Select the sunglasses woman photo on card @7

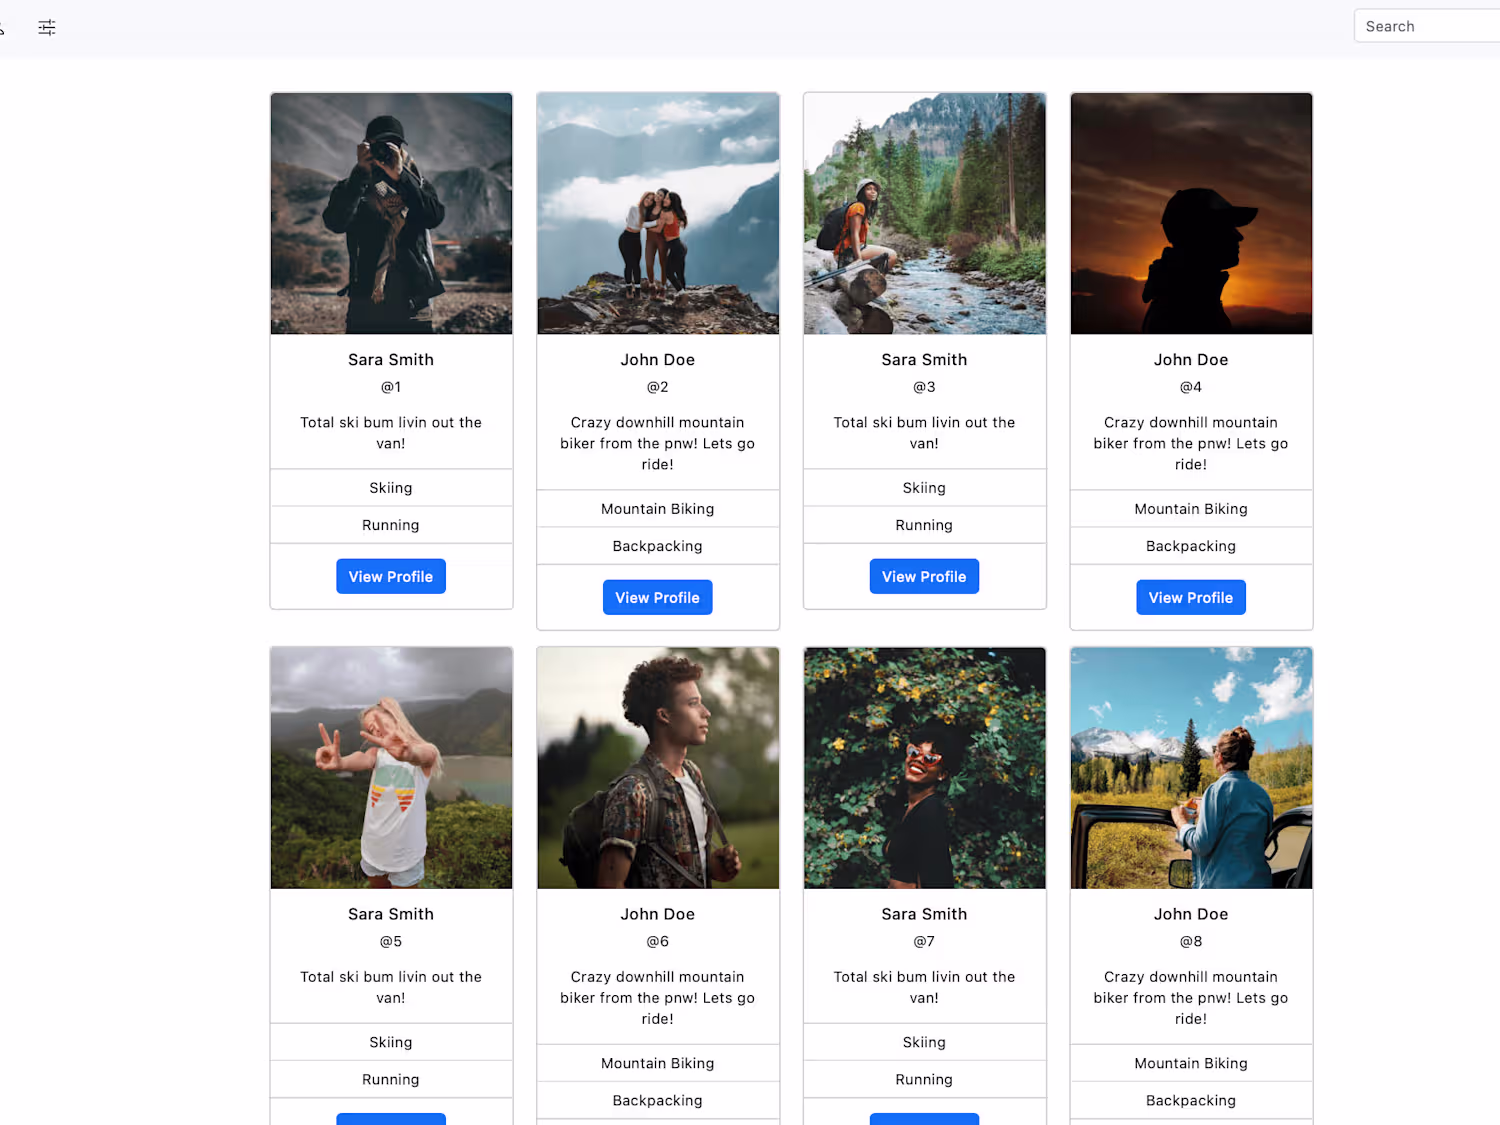tap(925, 768)
